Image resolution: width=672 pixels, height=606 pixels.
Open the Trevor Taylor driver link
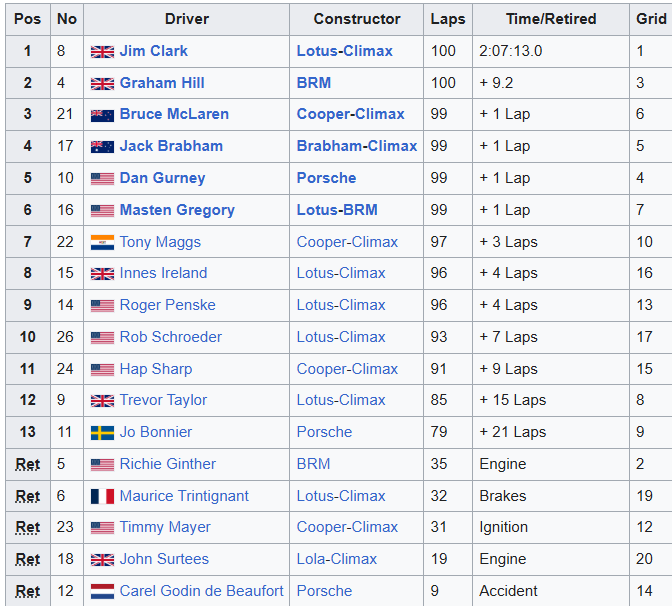[x=163, y=400]
